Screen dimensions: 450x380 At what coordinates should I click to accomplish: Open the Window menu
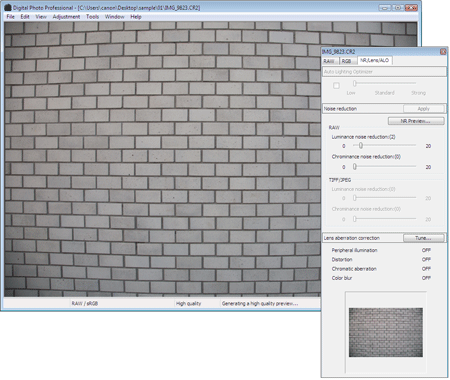114,17
